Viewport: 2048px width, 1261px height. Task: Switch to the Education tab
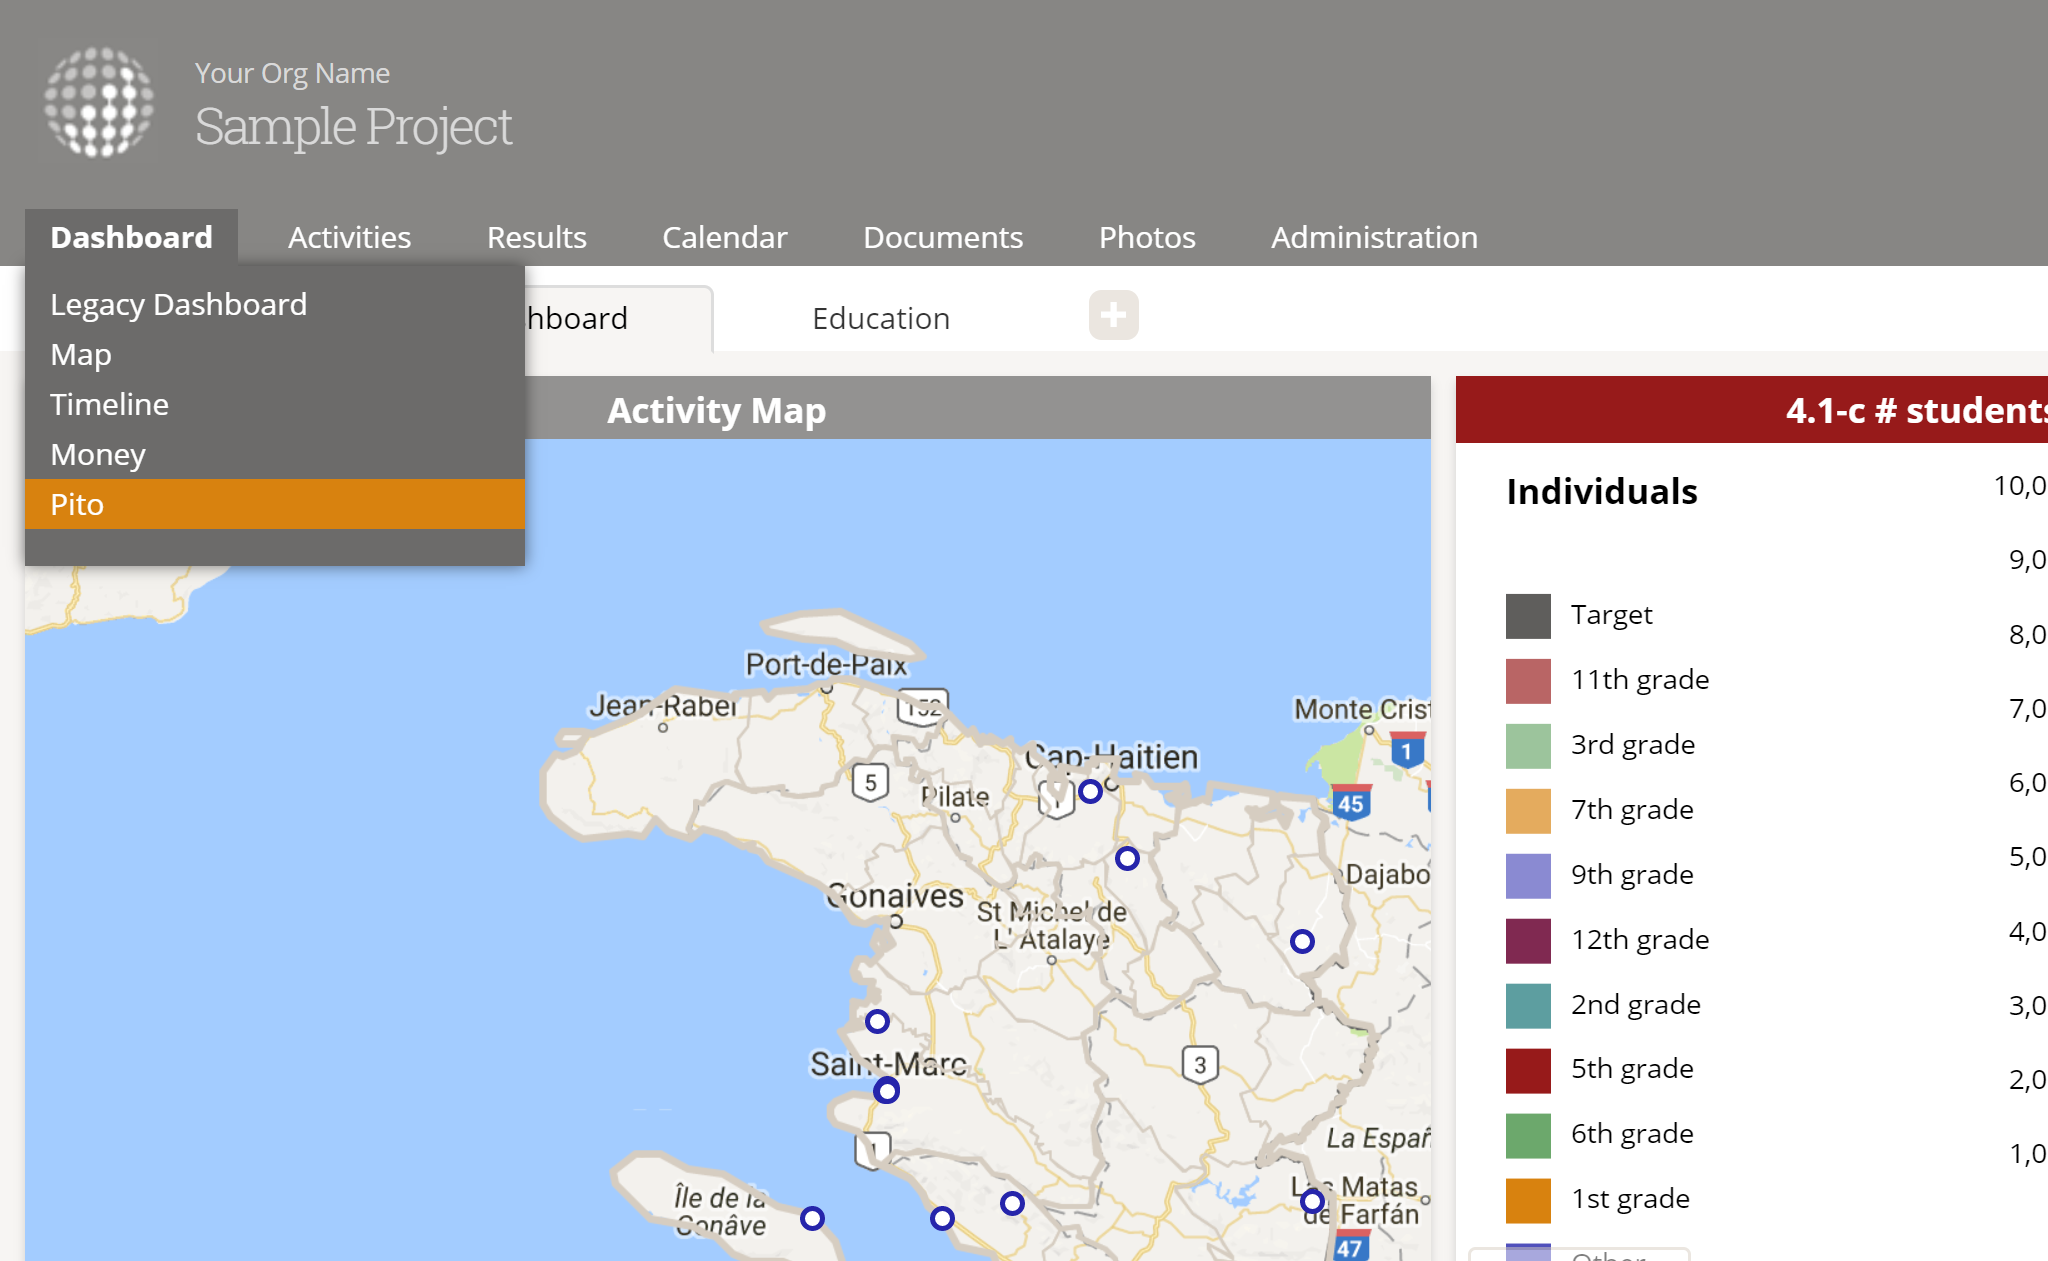coord(880,319)
